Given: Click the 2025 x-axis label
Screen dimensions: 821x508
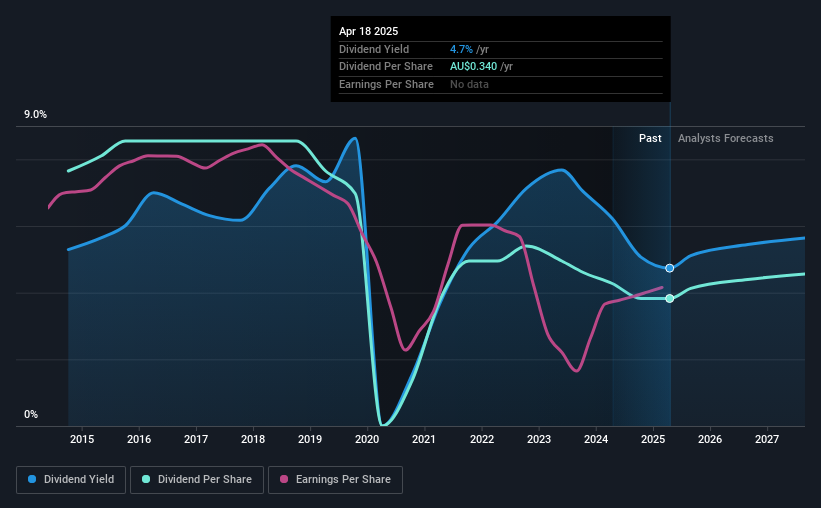Looking at the screenshot, I should [653, 439].
